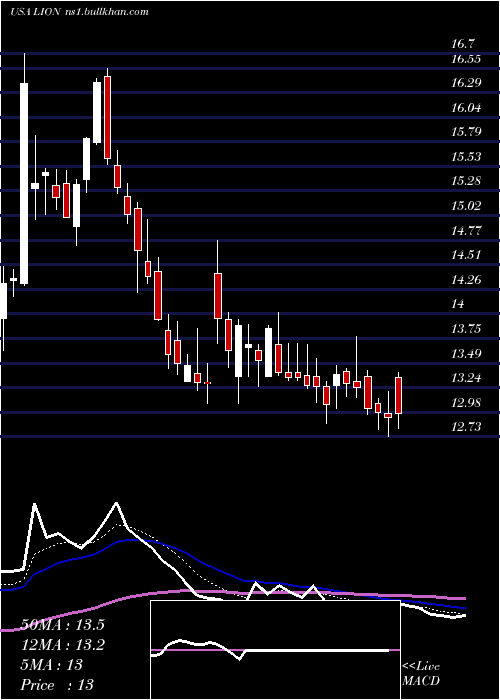Click the 'Price : 13' legend value
The image size is (500, 700).
(58, 684)
